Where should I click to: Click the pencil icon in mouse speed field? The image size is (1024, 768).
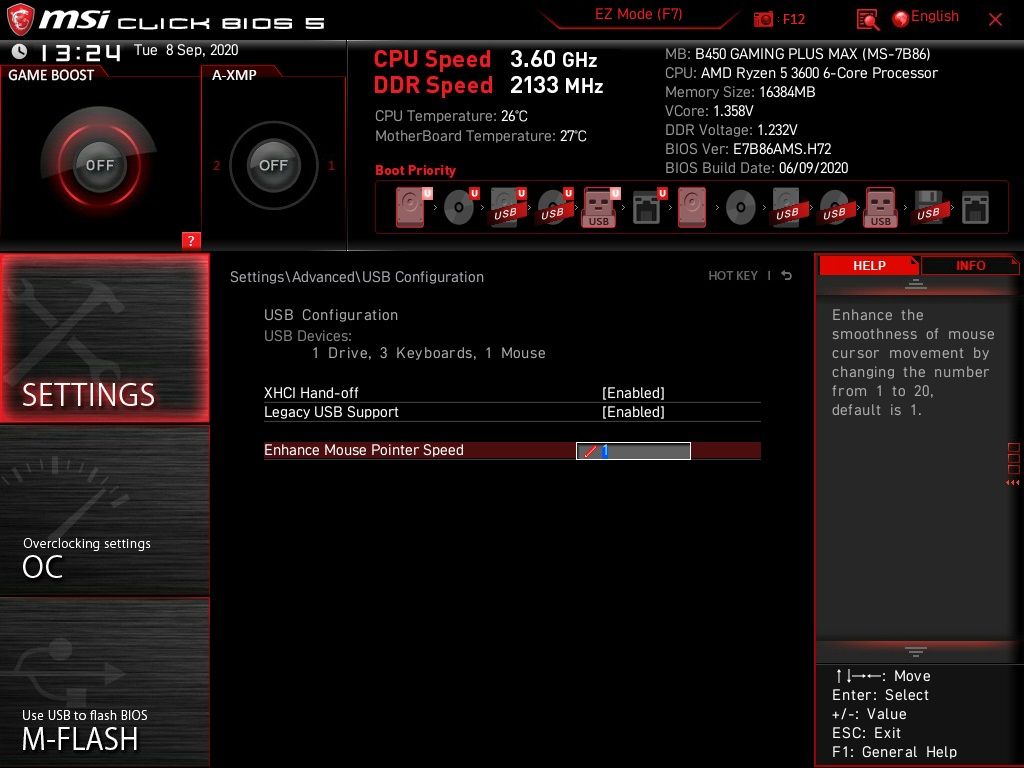coord(590,451)
